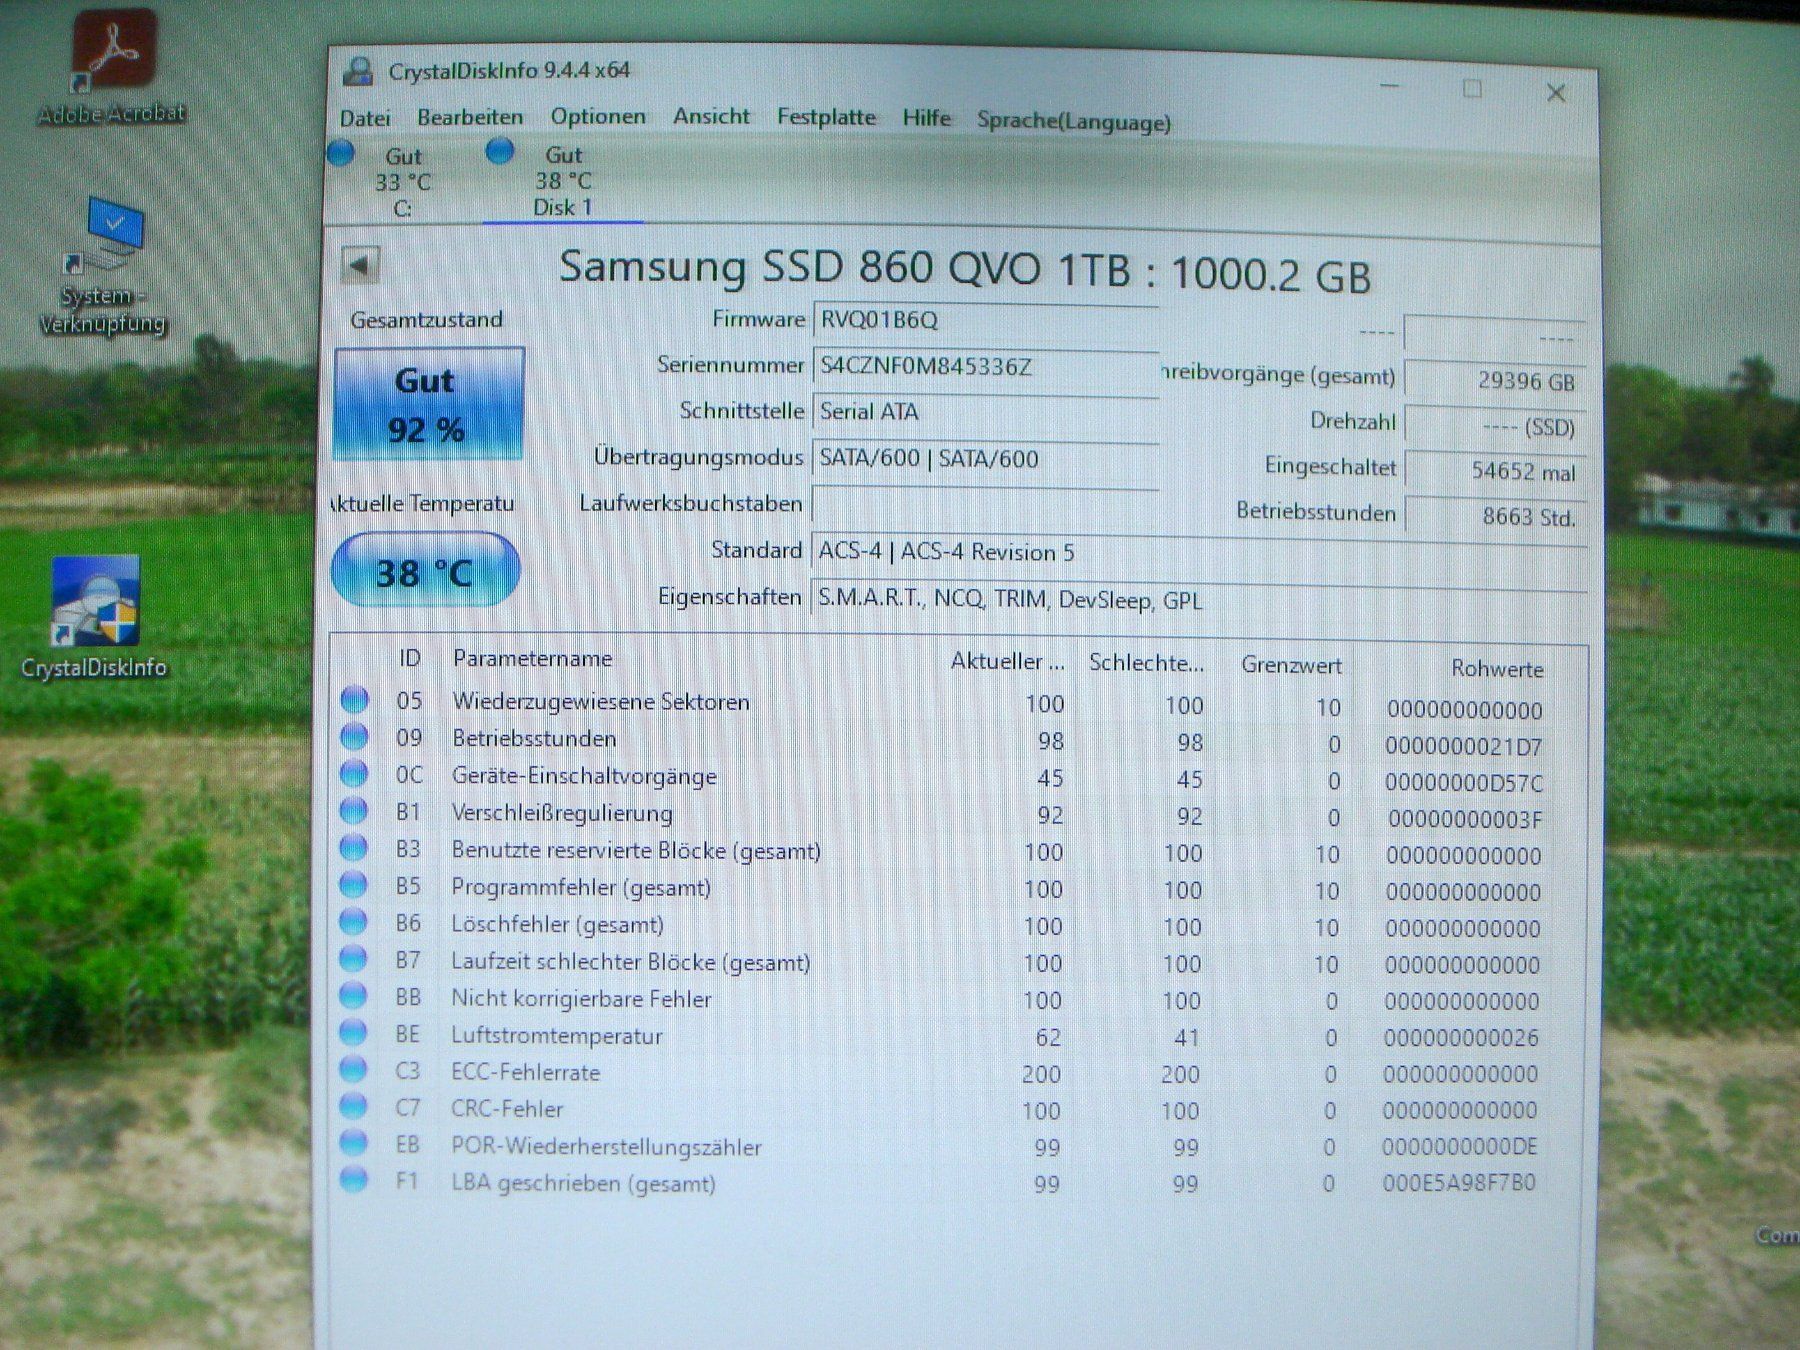Click the CrystalDiskInfo title bar app icon
The image size is (1800, 1350).
(x=357, y=70)
